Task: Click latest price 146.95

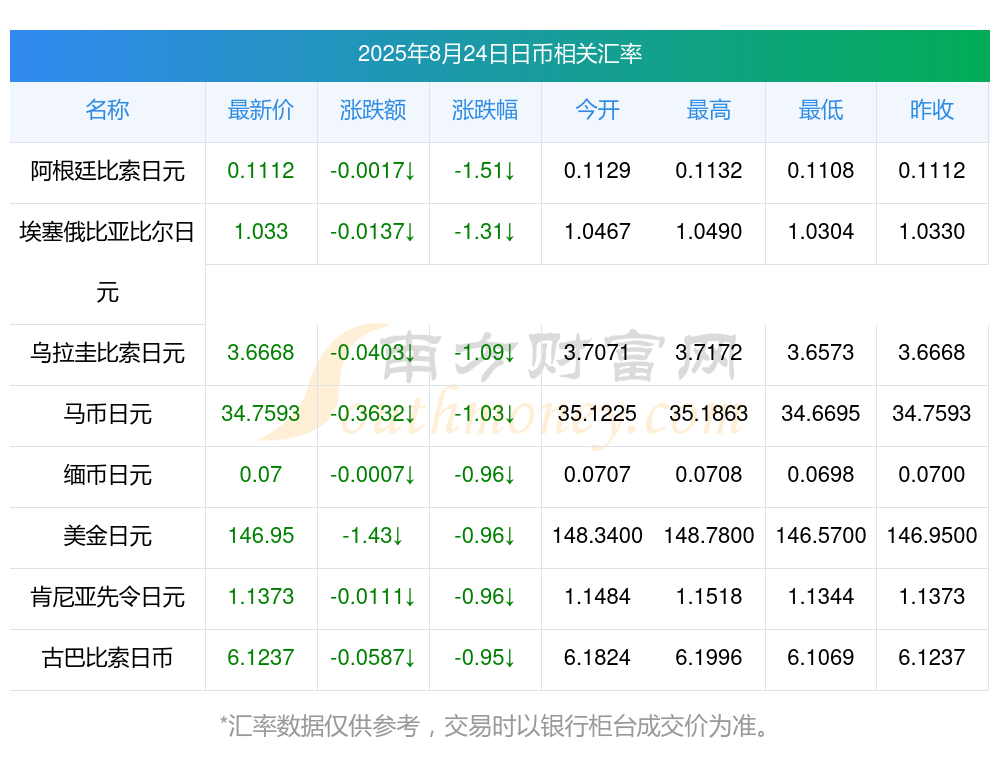Action: (261, 536)
